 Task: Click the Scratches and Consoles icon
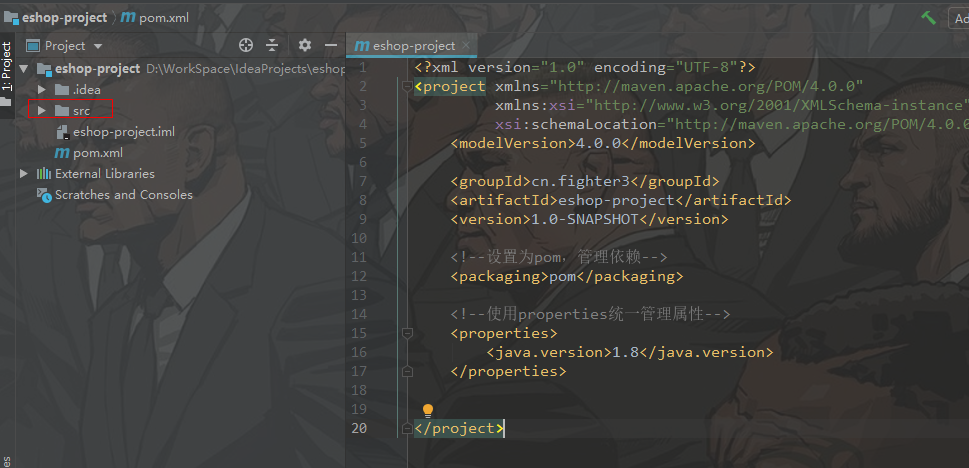coord(44,195)
